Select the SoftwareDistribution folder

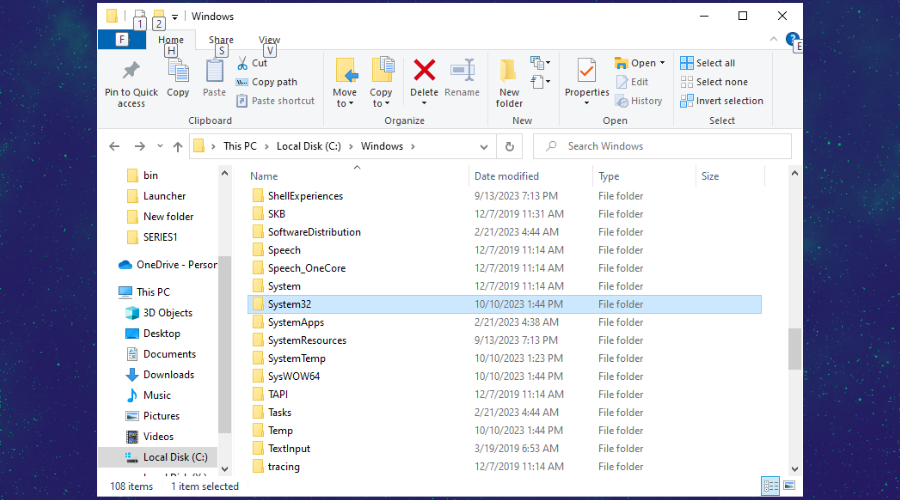(x=505, y=232)
